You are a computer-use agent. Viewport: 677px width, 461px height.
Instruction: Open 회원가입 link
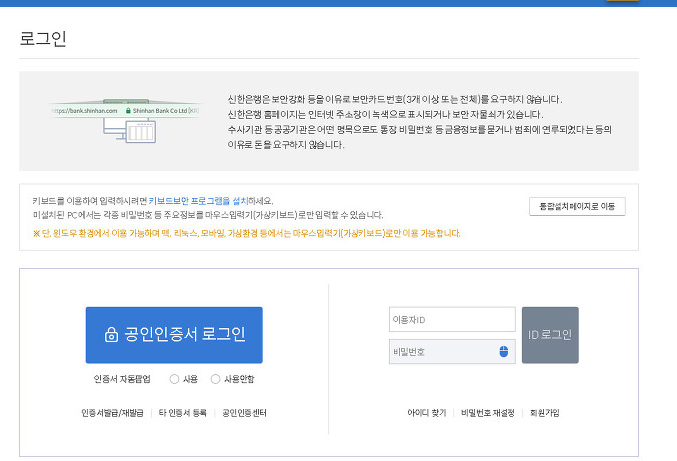pyautogui.click(x=544, y=413)
